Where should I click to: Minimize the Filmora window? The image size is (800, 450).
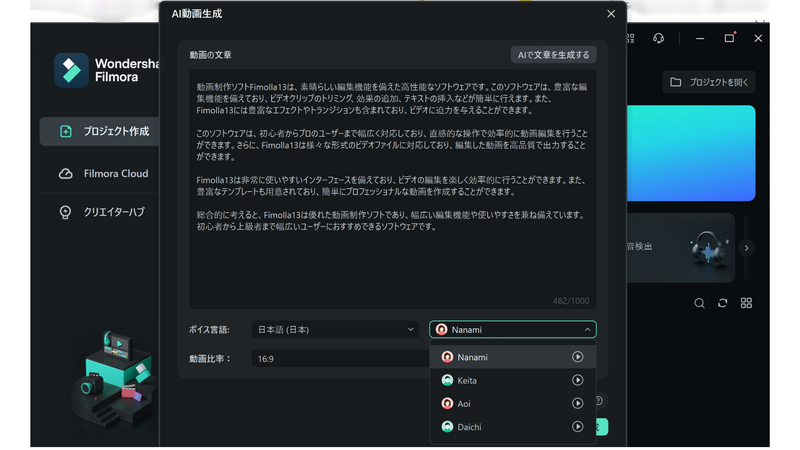pyautogui.click(x=700, y=38)
